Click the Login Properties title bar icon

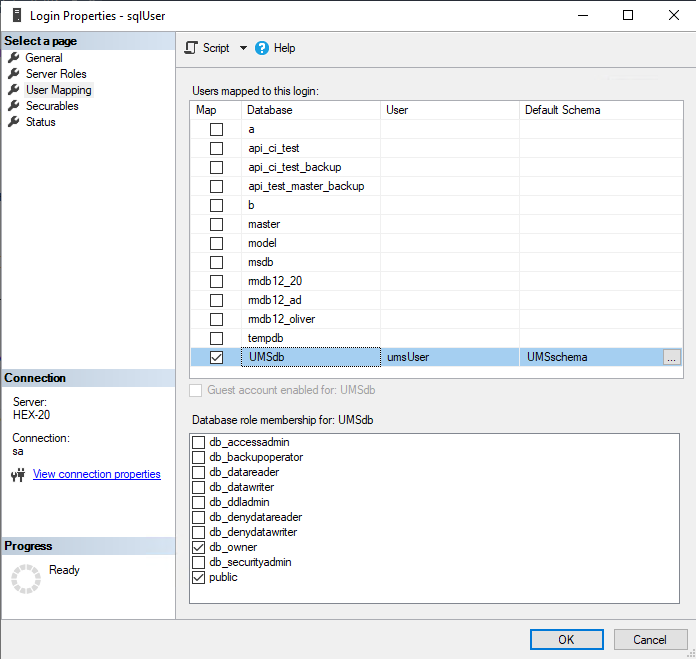tap(15, 16)
